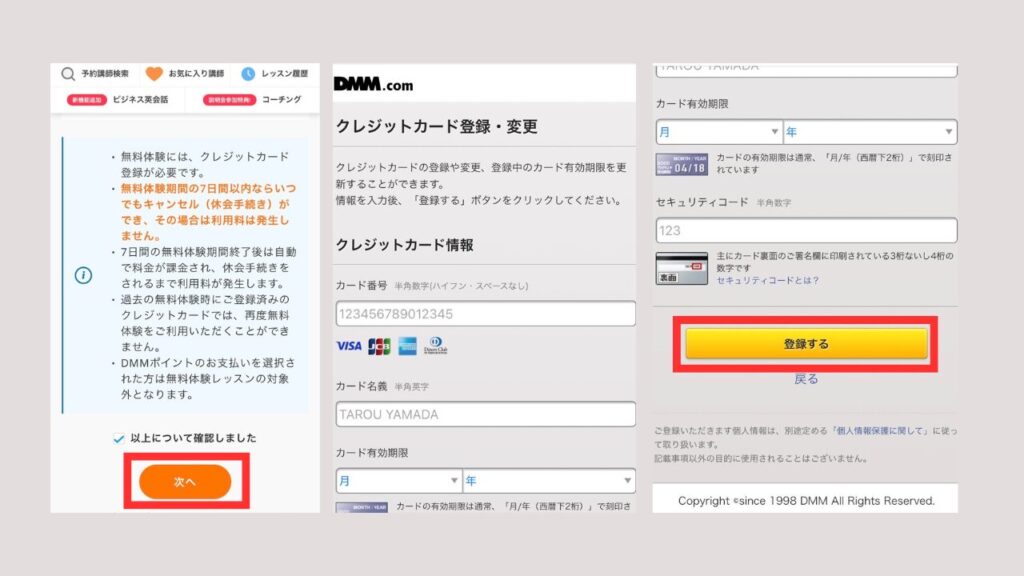Click the 戻る link
Screen dimensions: 1024x576
pyautogui.click(x=806, y=379)
